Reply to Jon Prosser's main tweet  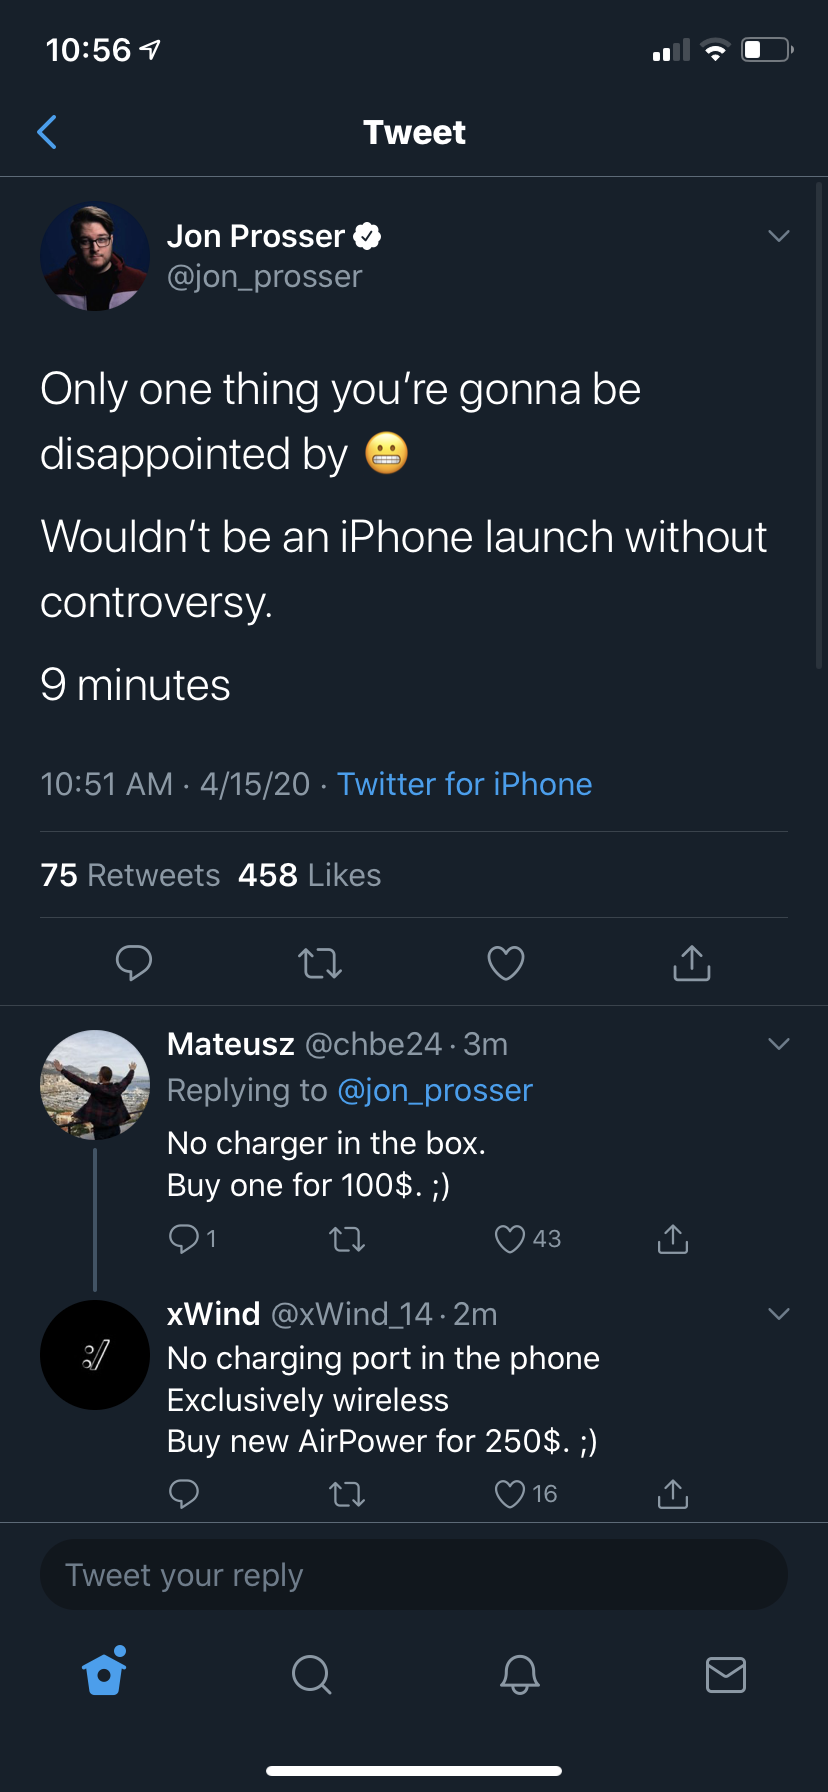pyautogui.click(x=134, y=962)
